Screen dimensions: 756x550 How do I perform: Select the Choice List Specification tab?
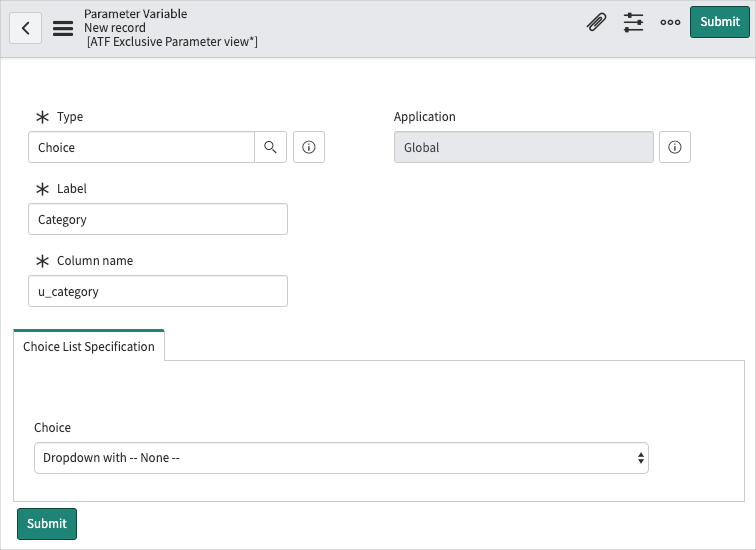(89, 347)
